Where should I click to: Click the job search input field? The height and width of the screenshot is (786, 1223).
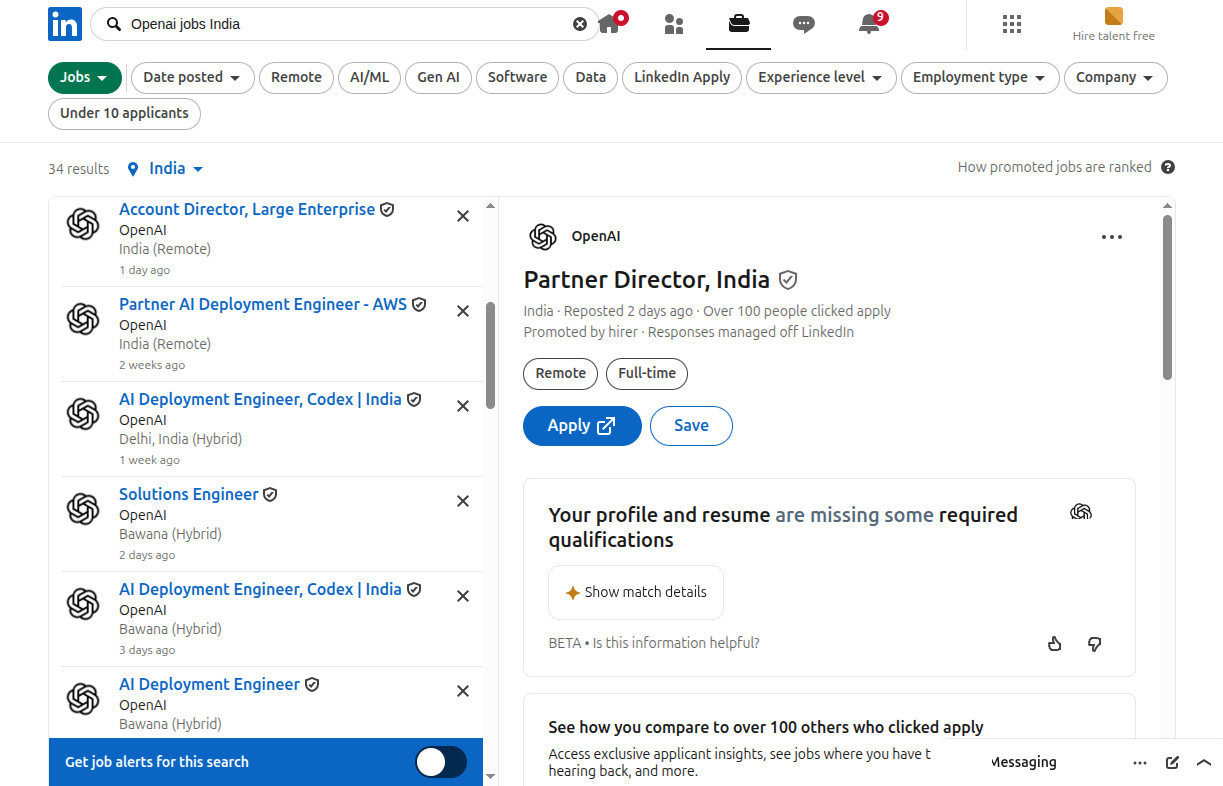click(x=345, y=24)
